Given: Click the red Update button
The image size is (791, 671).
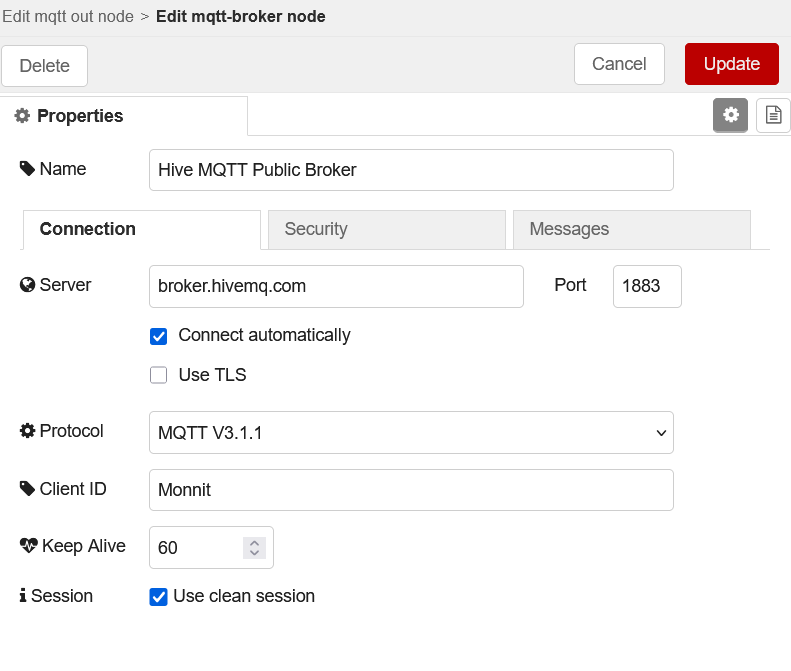Looking at the screenshot, I should click(731, 64).
